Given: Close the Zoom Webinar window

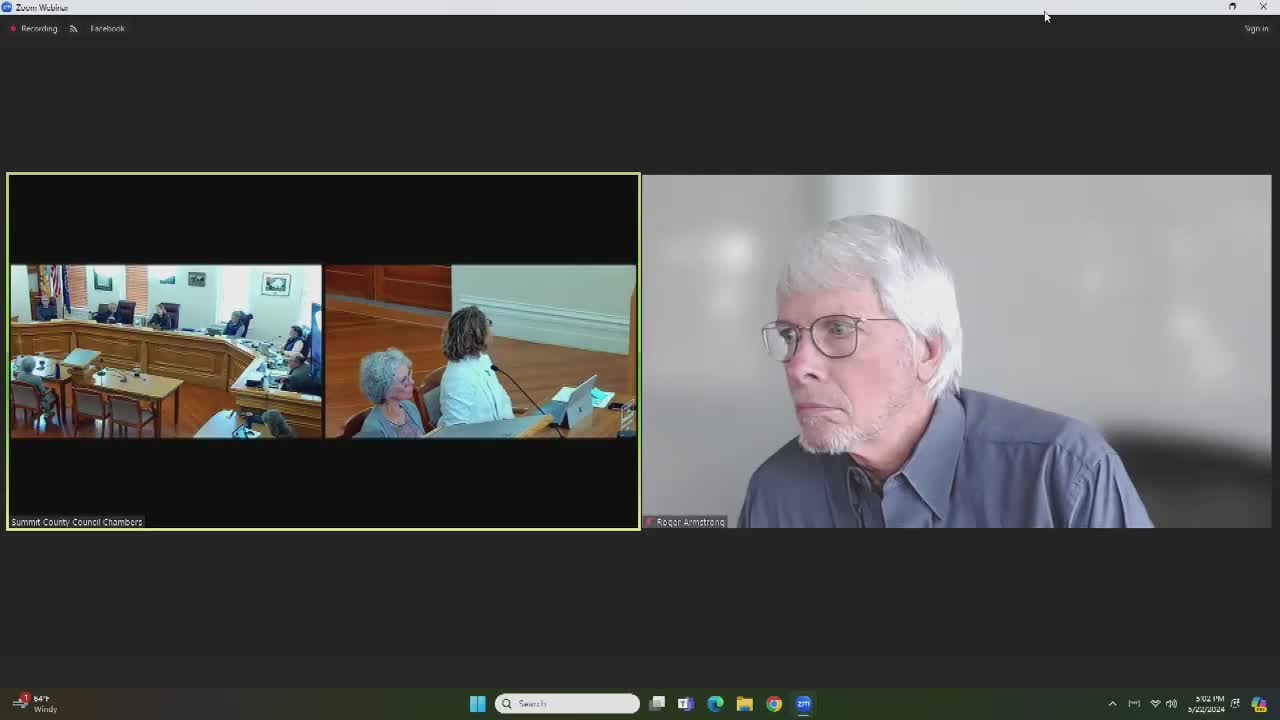Looking at the screenshot, I should (1263, 7).
